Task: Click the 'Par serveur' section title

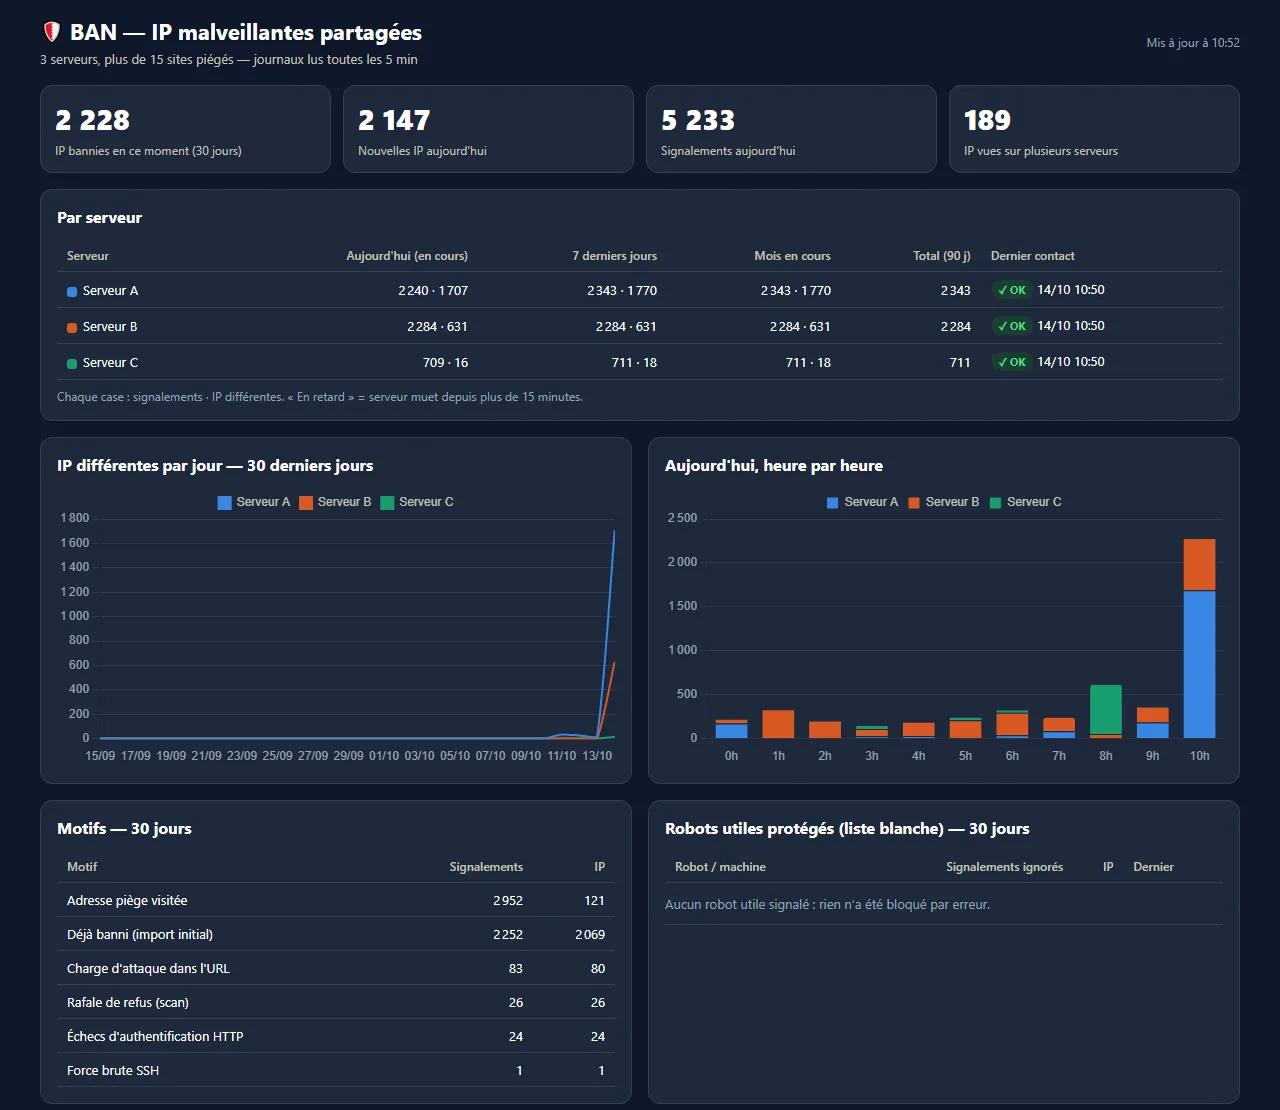Action: click(x=99, y=218)
